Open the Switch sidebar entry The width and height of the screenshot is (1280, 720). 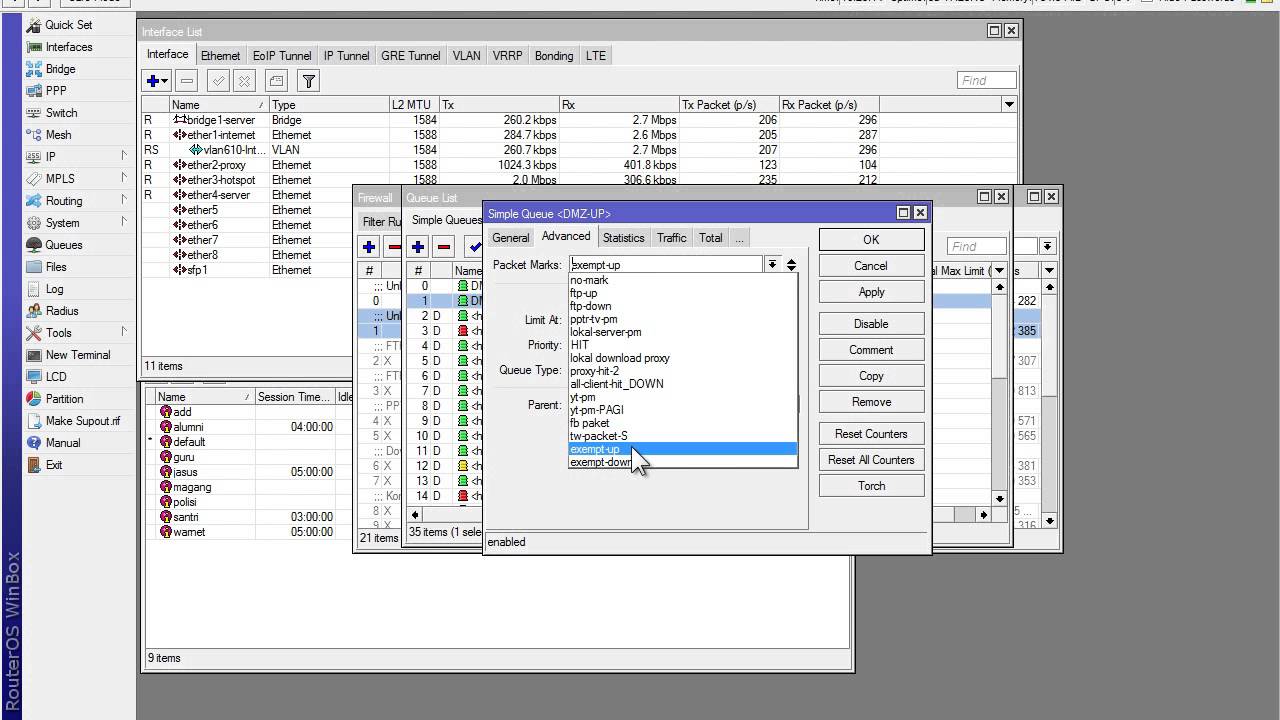(61, 113)
